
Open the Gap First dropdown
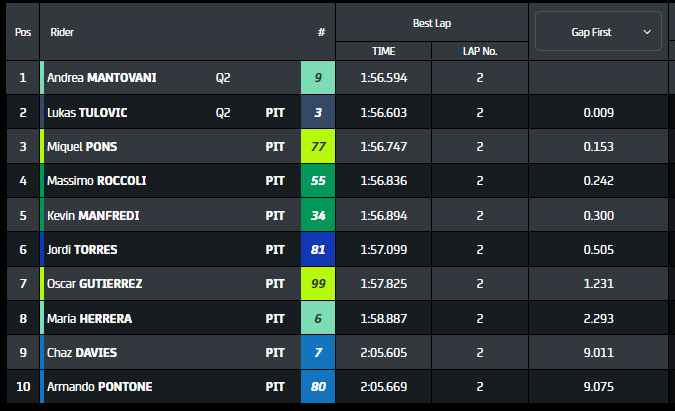pyautogui.click(x=598, y=32)
